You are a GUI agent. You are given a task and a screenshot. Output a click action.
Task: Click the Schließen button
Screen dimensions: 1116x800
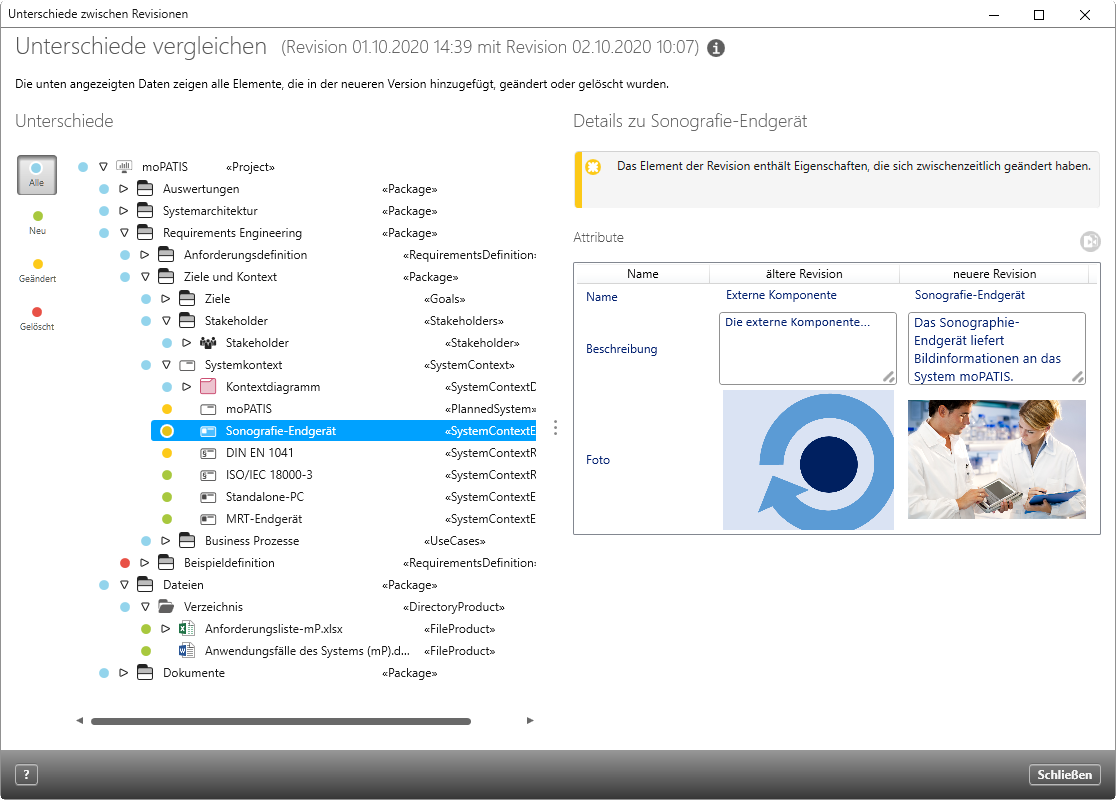[1064, 775]
